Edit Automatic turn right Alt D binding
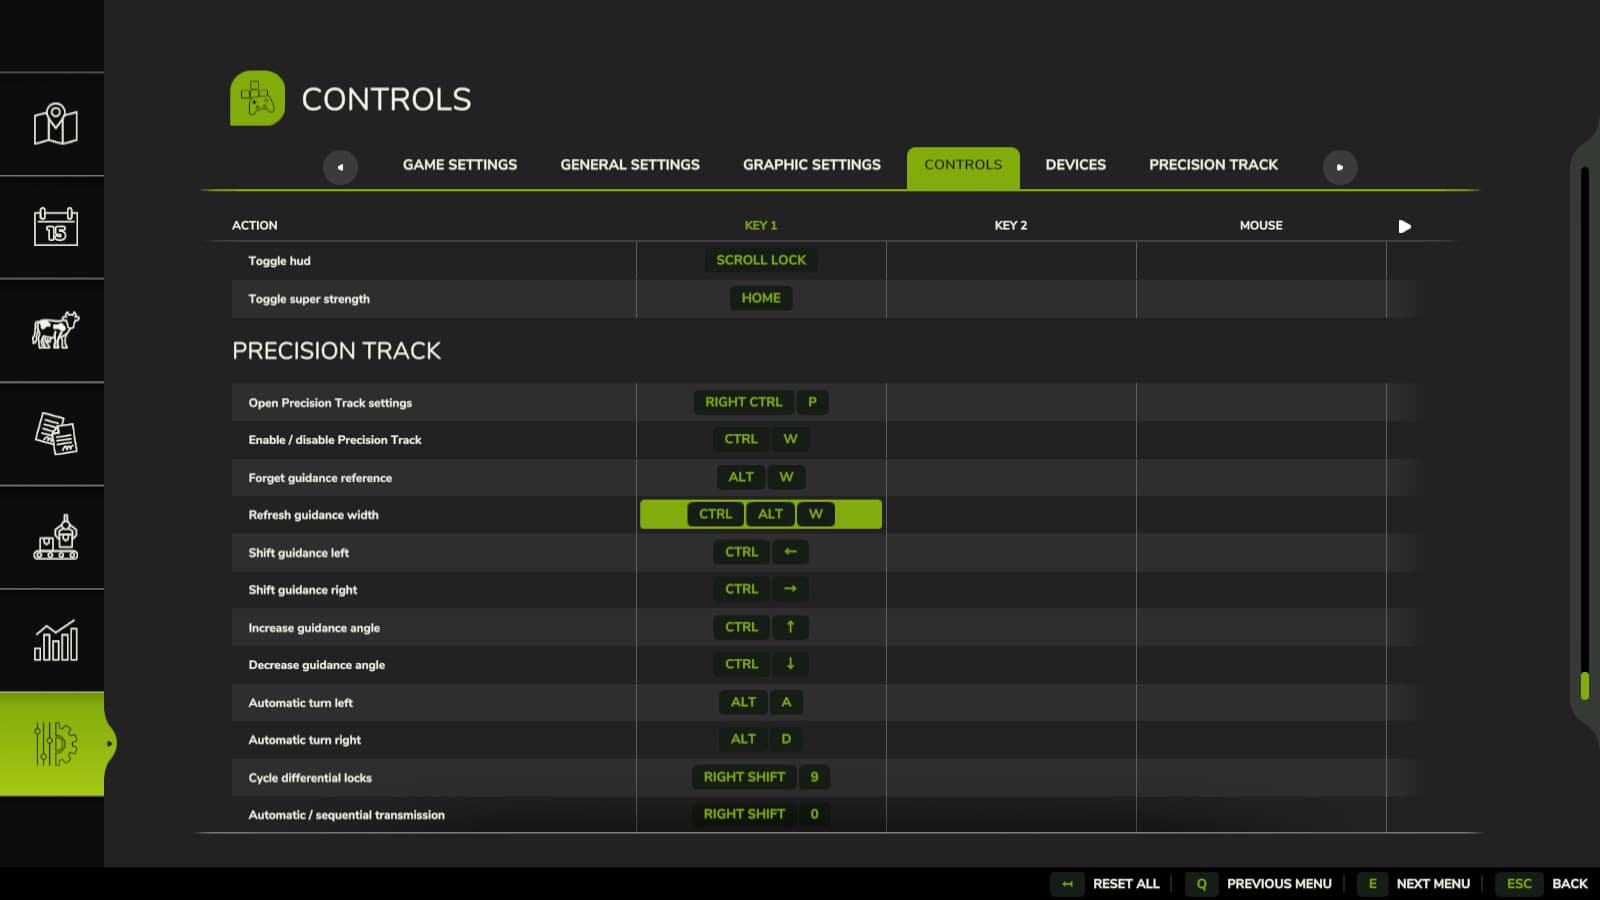 pyautogui.click(x=761, y=739)
